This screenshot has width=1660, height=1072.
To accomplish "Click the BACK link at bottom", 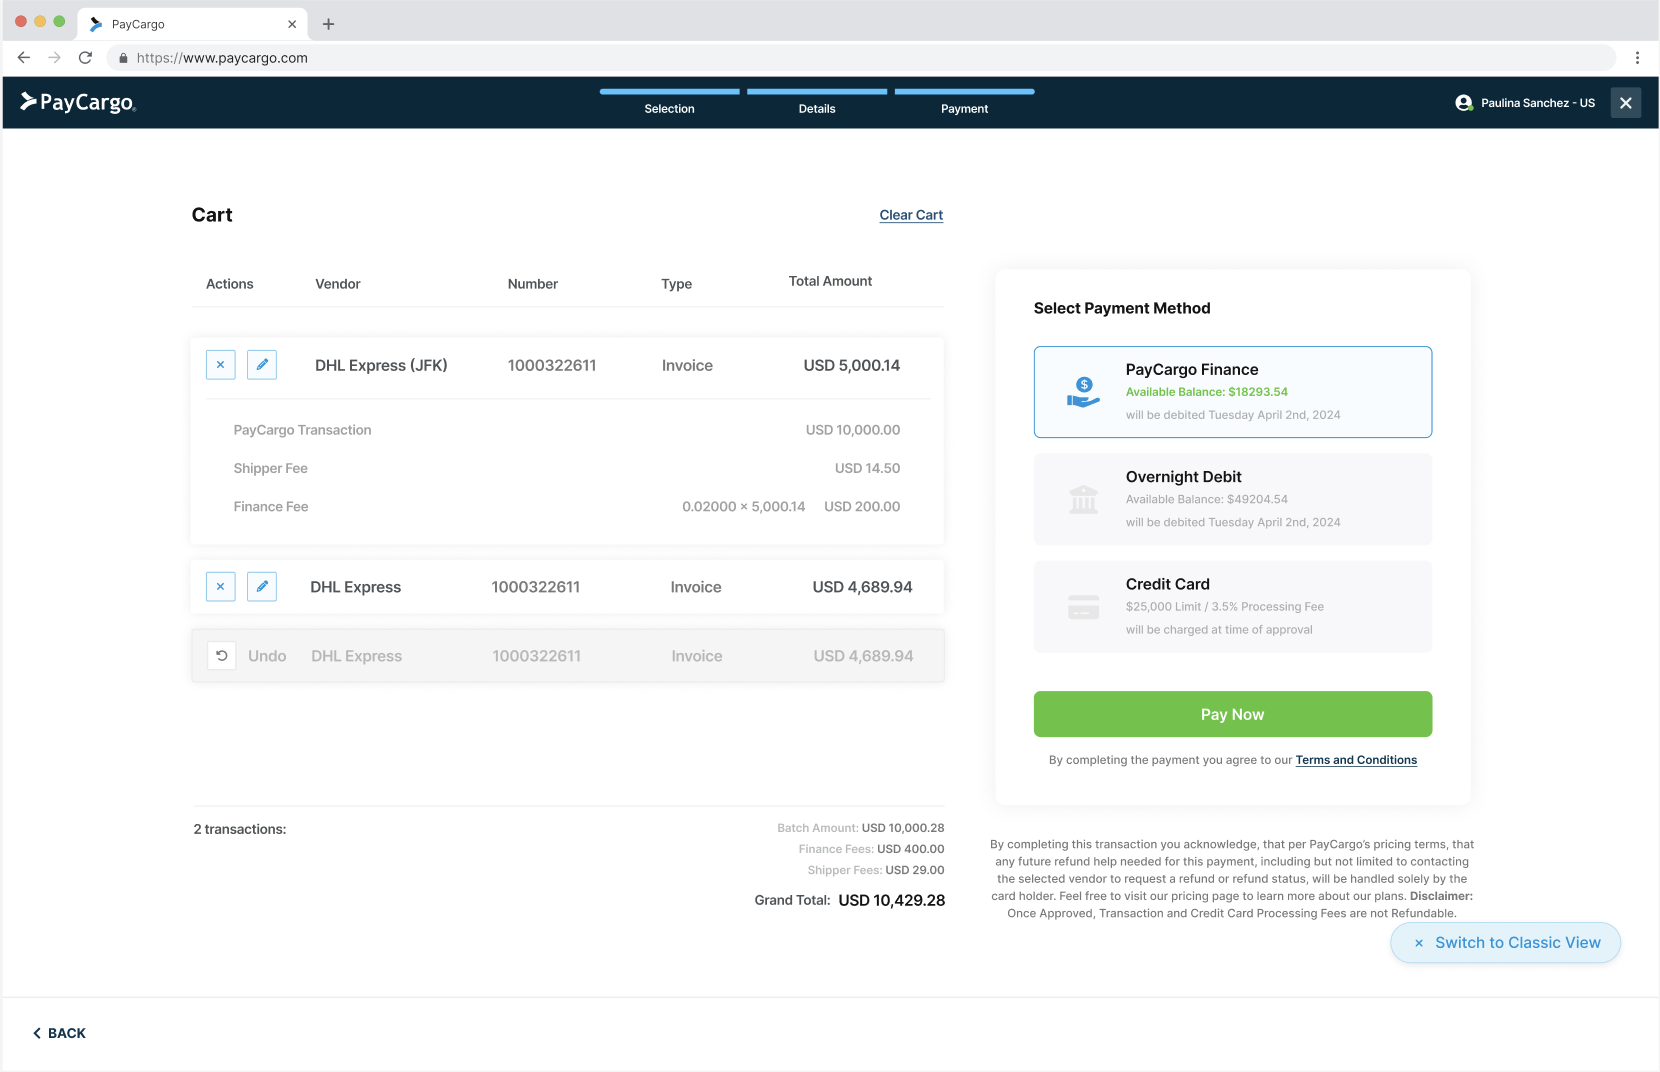I will [59, 1033].
